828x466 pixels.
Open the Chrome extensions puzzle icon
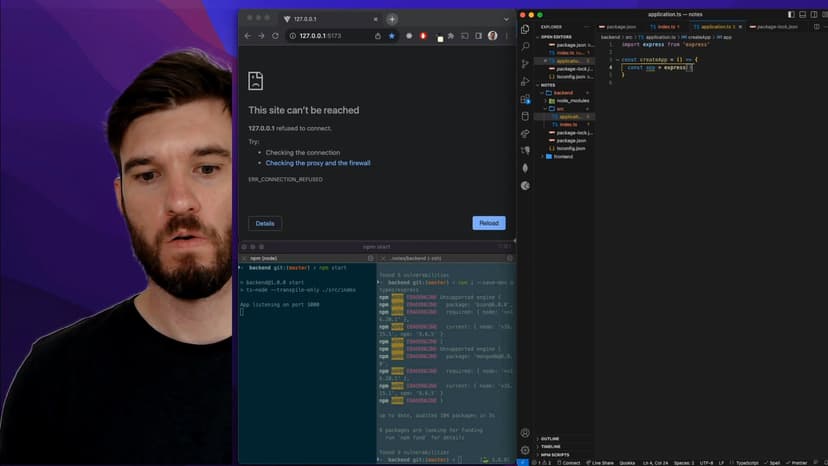pyautogui.click(x=450, y=36)
